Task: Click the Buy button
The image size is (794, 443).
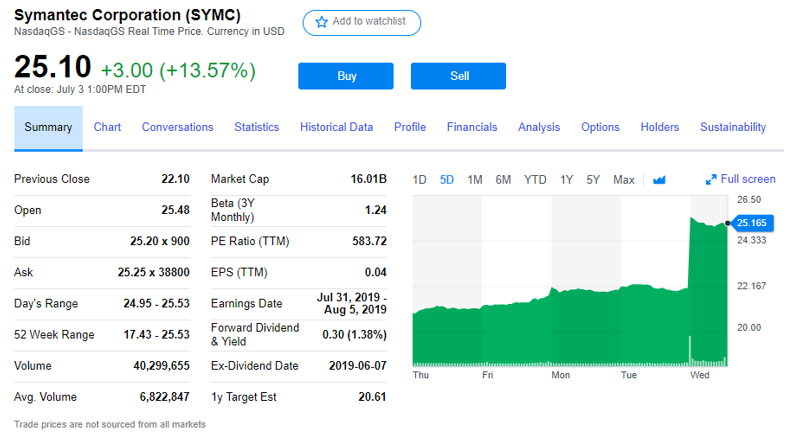Action: (x=346, y=76)
